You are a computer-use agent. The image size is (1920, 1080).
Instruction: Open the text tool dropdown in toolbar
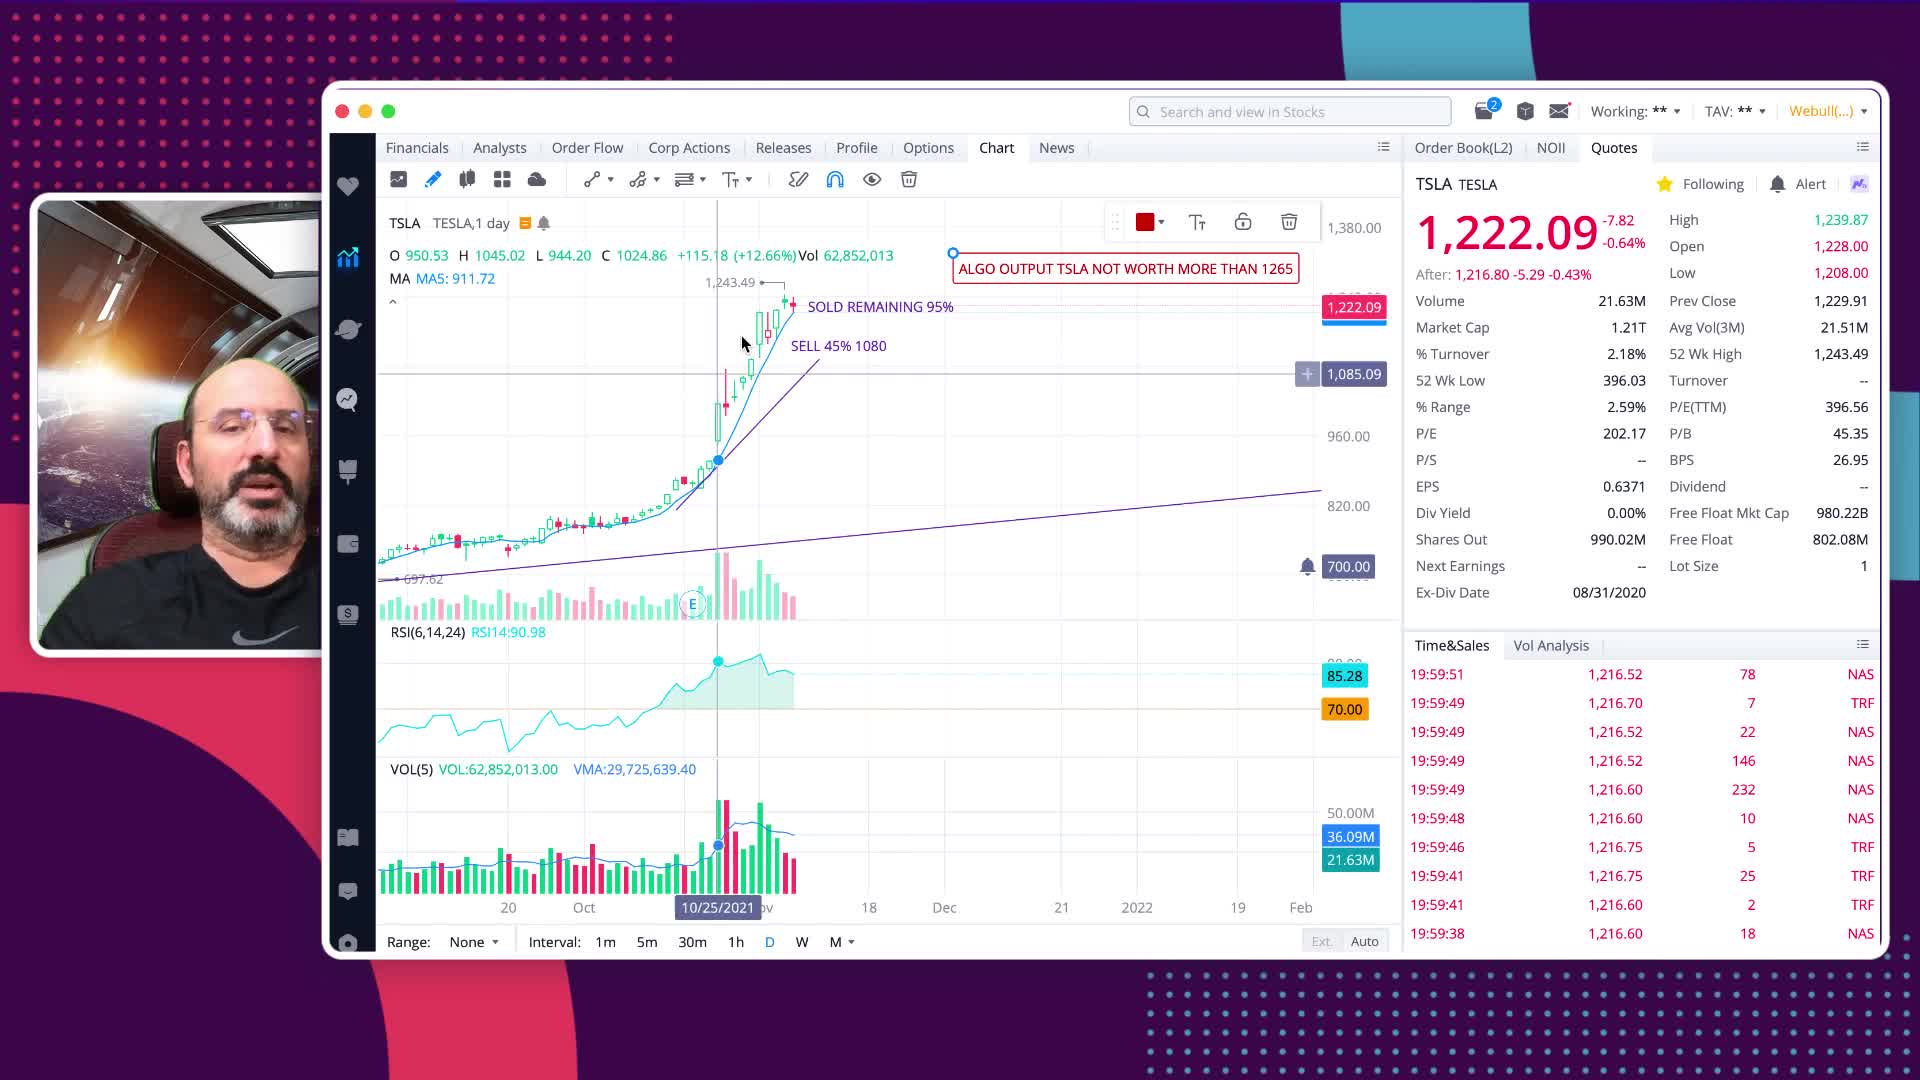[x=748, y=180]
